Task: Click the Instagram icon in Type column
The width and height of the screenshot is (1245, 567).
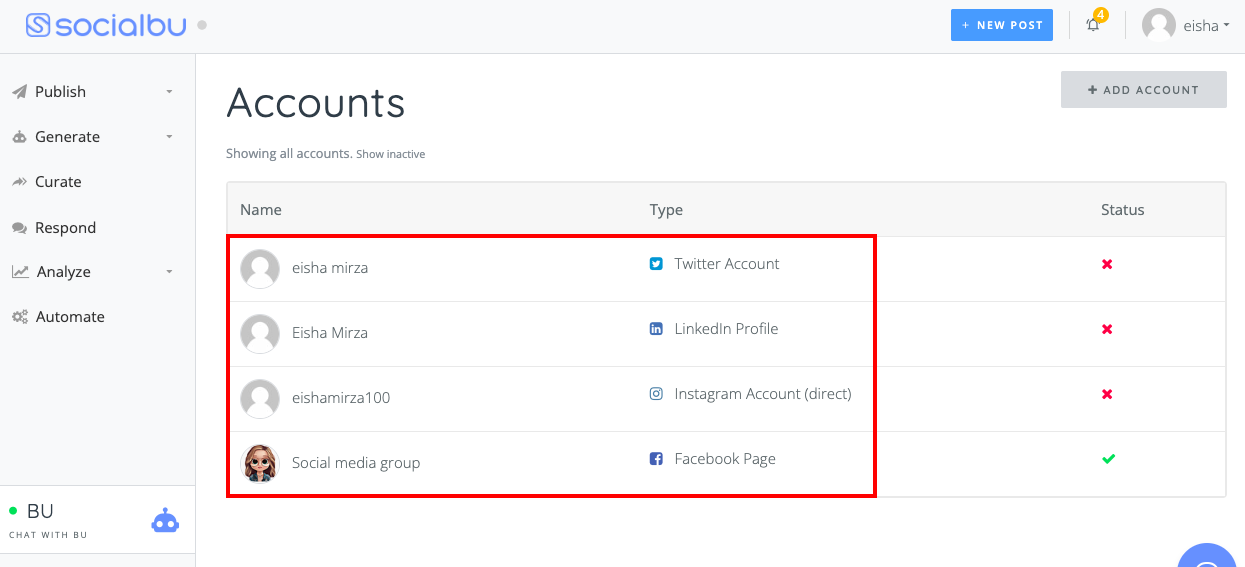Action: 656,394
